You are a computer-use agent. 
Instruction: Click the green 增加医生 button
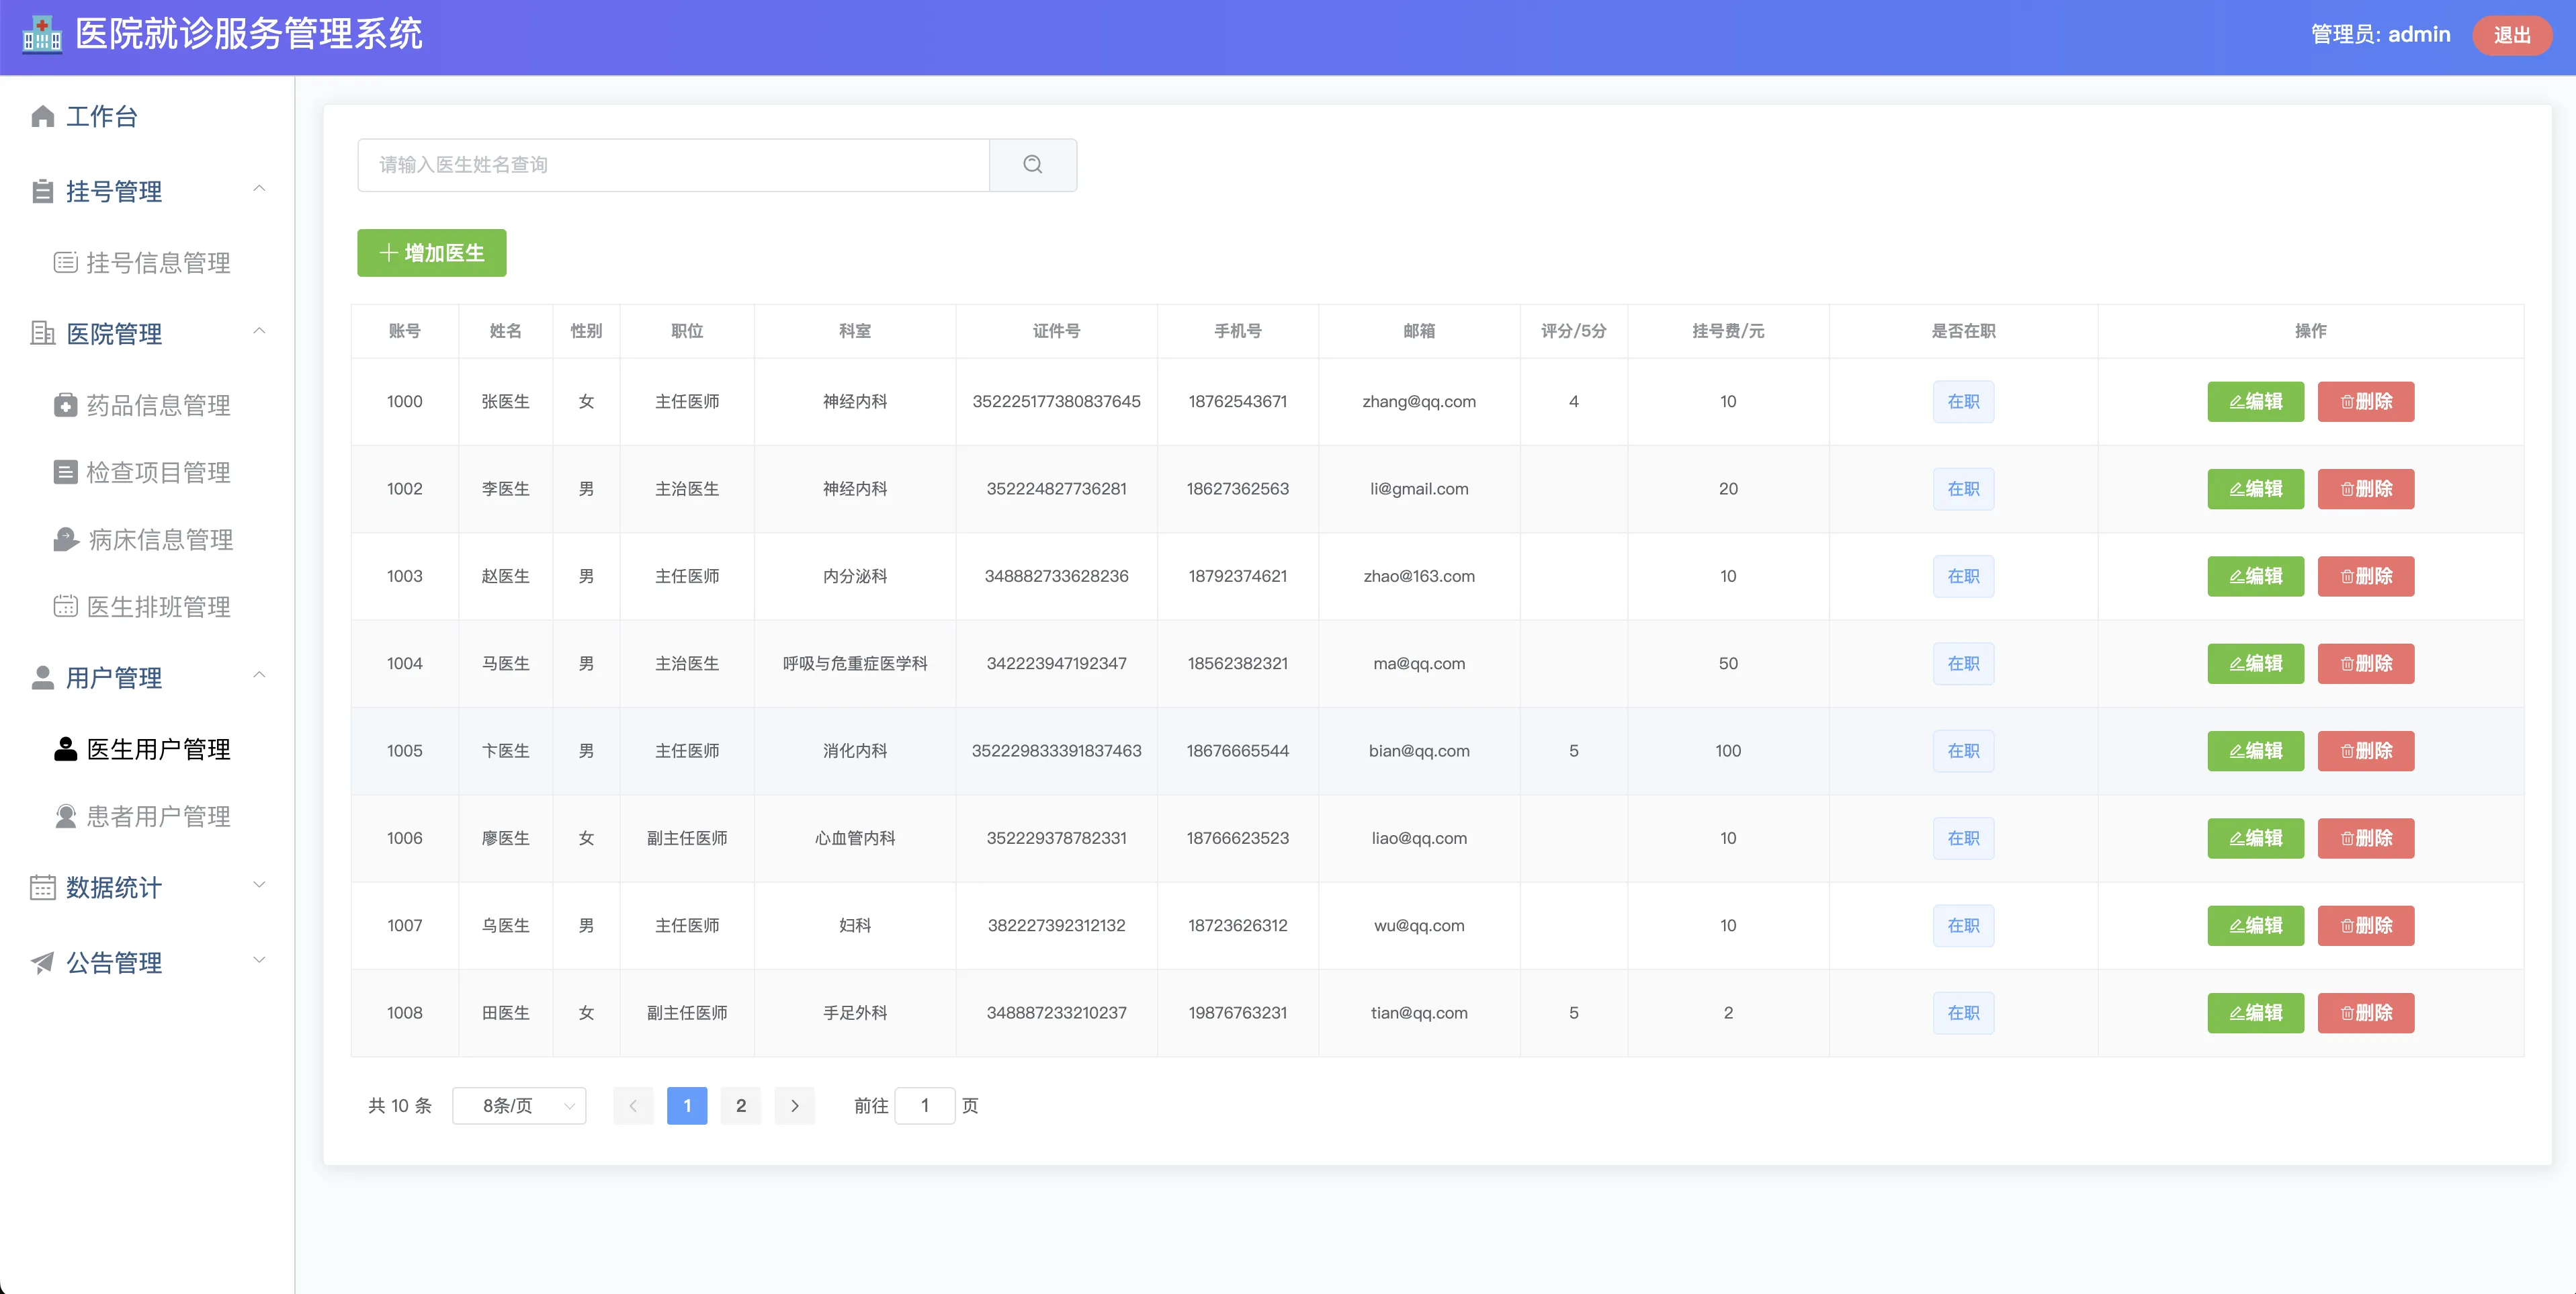pos(431,253)
